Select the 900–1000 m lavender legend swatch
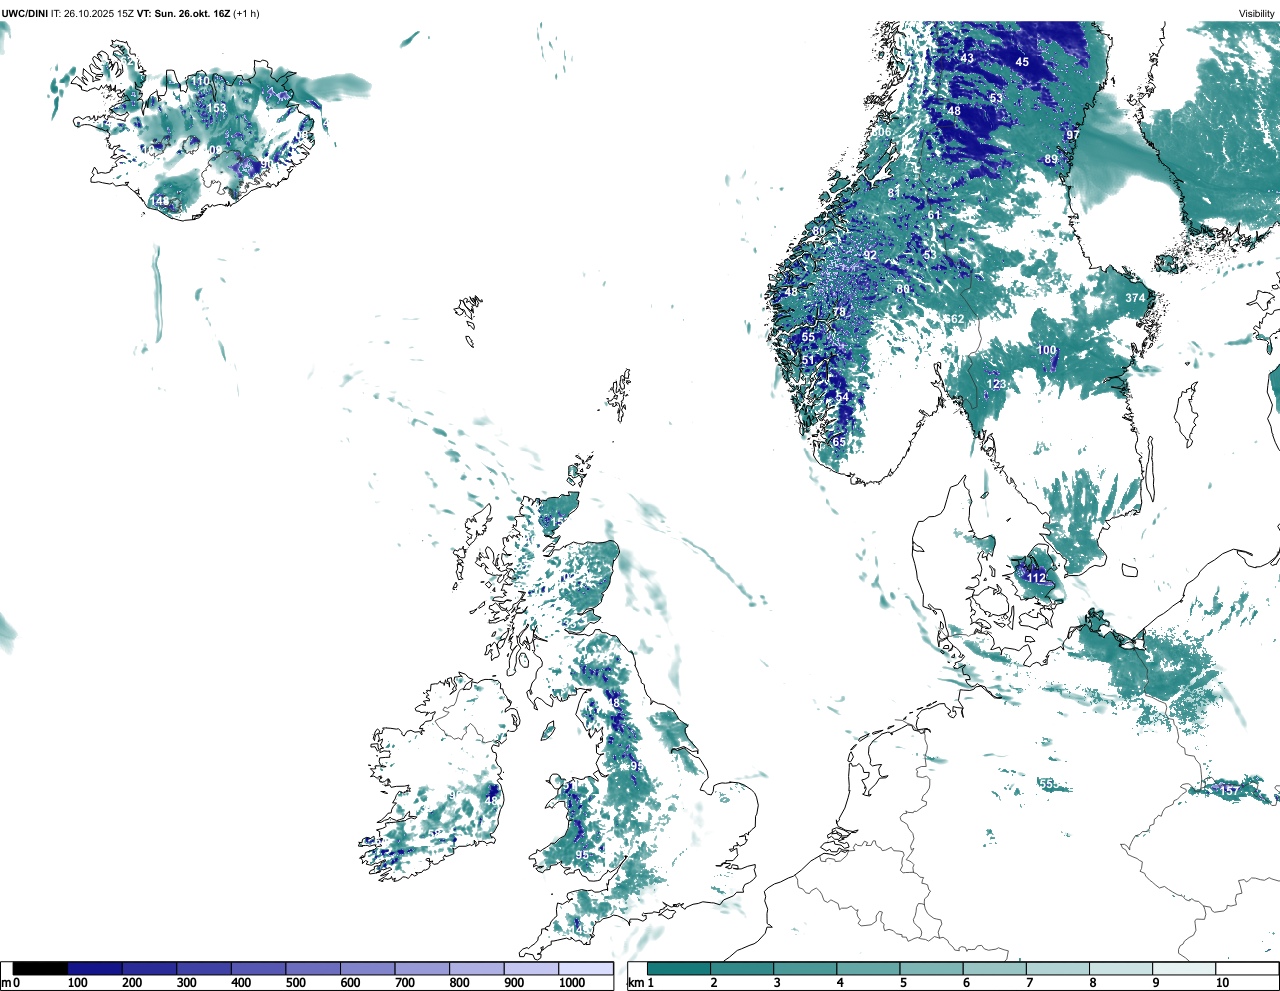This screenshot has width=1280, height=991. [531, 969]
